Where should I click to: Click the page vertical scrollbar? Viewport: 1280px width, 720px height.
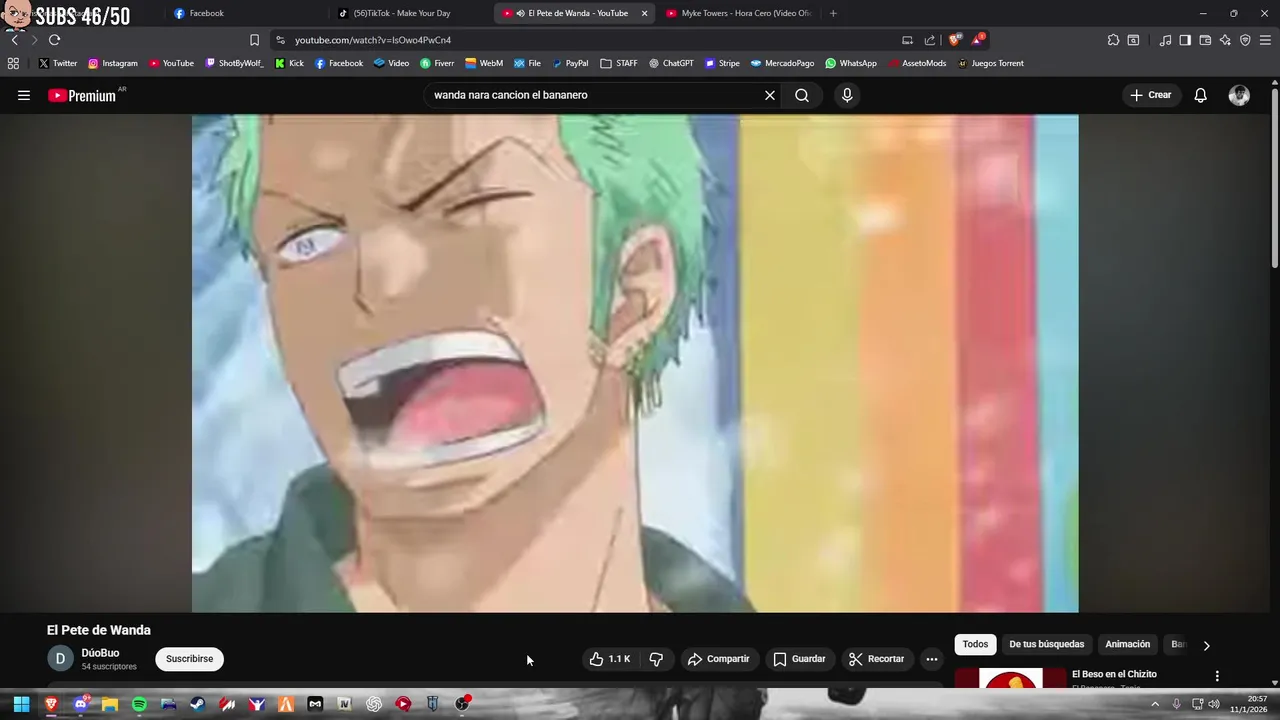[1275, 180]
